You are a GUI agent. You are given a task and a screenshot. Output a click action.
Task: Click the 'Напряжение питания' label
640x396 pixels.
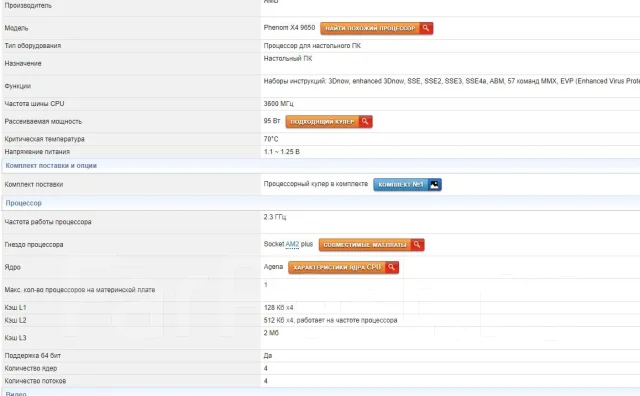[x=37, y=151]
